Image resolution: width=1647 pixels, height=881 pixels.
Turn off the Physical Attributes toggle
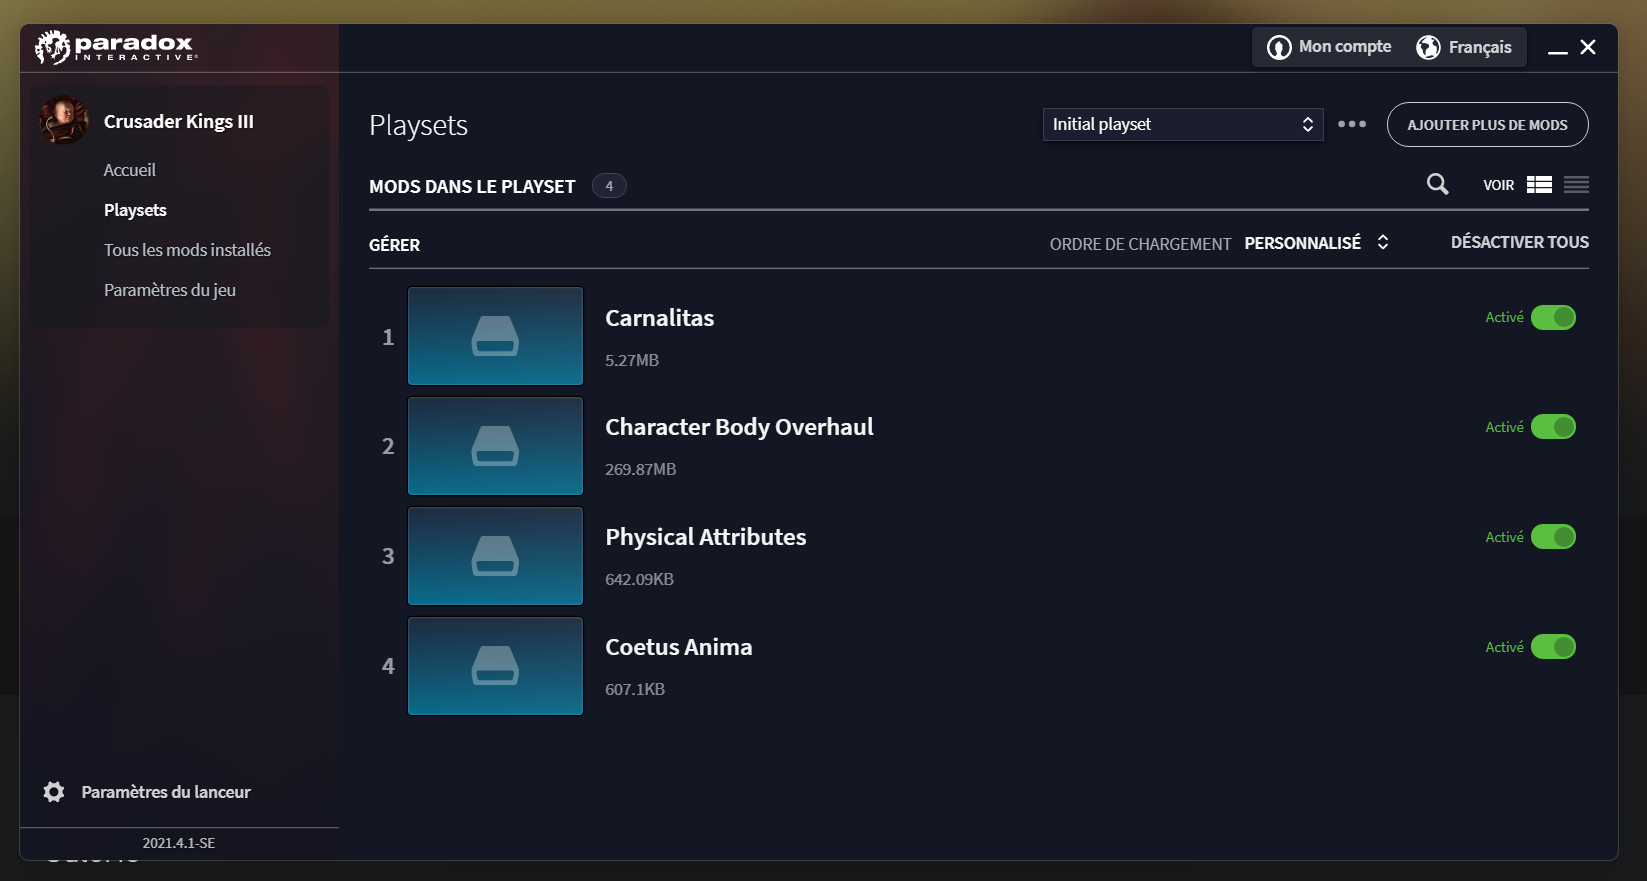[x=1553, y=537]
